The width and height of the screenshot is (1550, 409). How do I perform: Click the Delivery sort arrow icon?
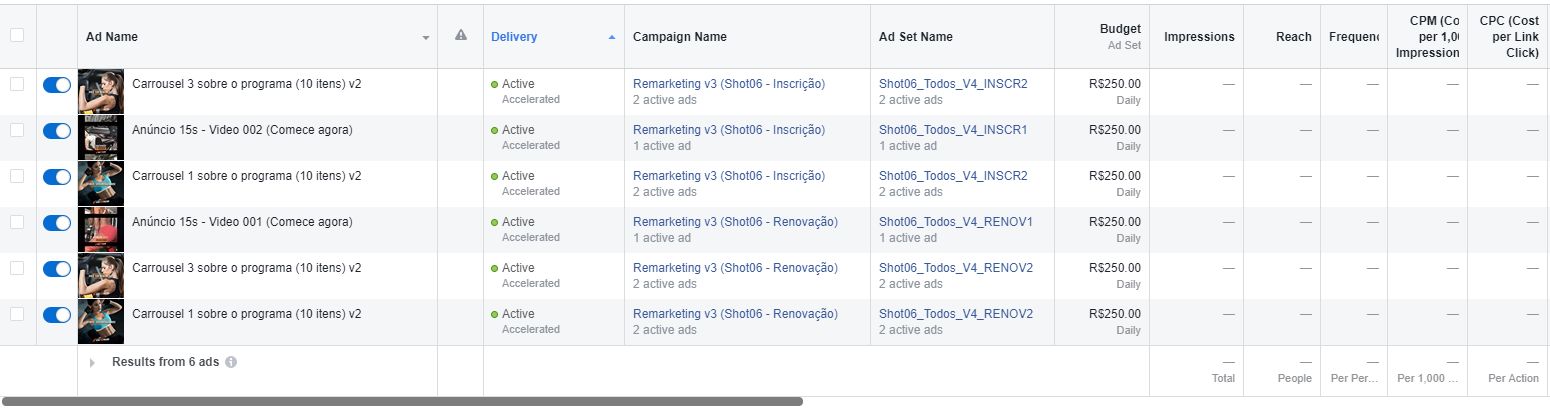pyautogui.click(x=612, y=38)
